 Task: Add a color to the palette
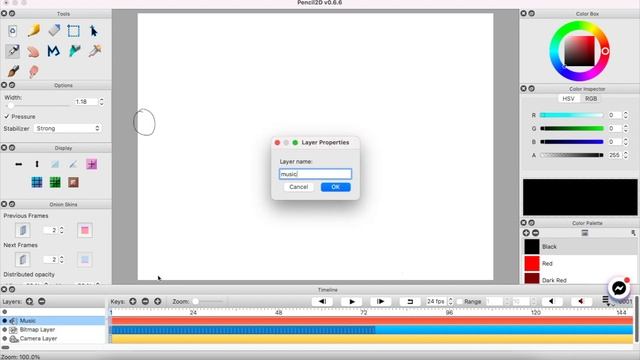coord(526,233)
